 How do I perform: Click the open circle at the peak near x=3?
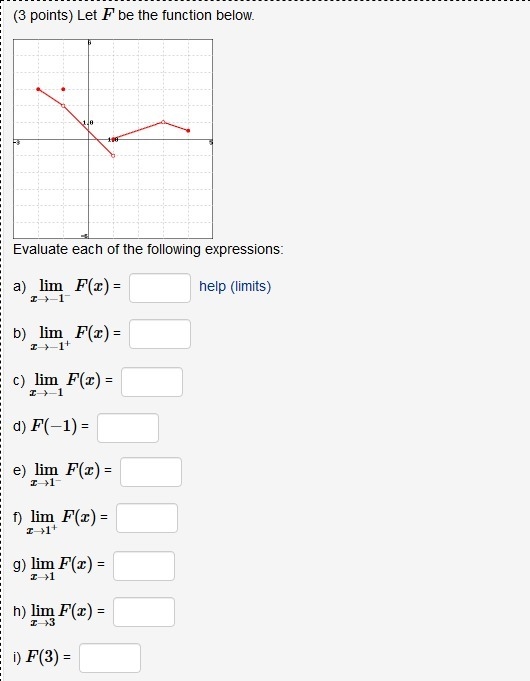(163, 122)
